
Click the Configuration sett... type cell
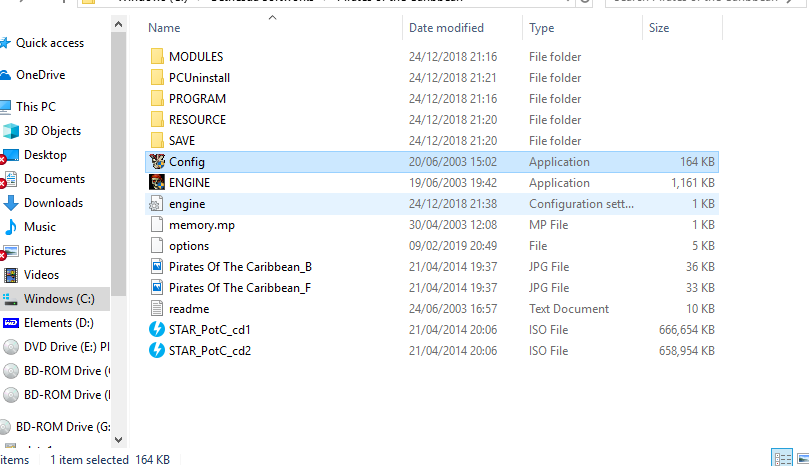(x=581, y=204)
